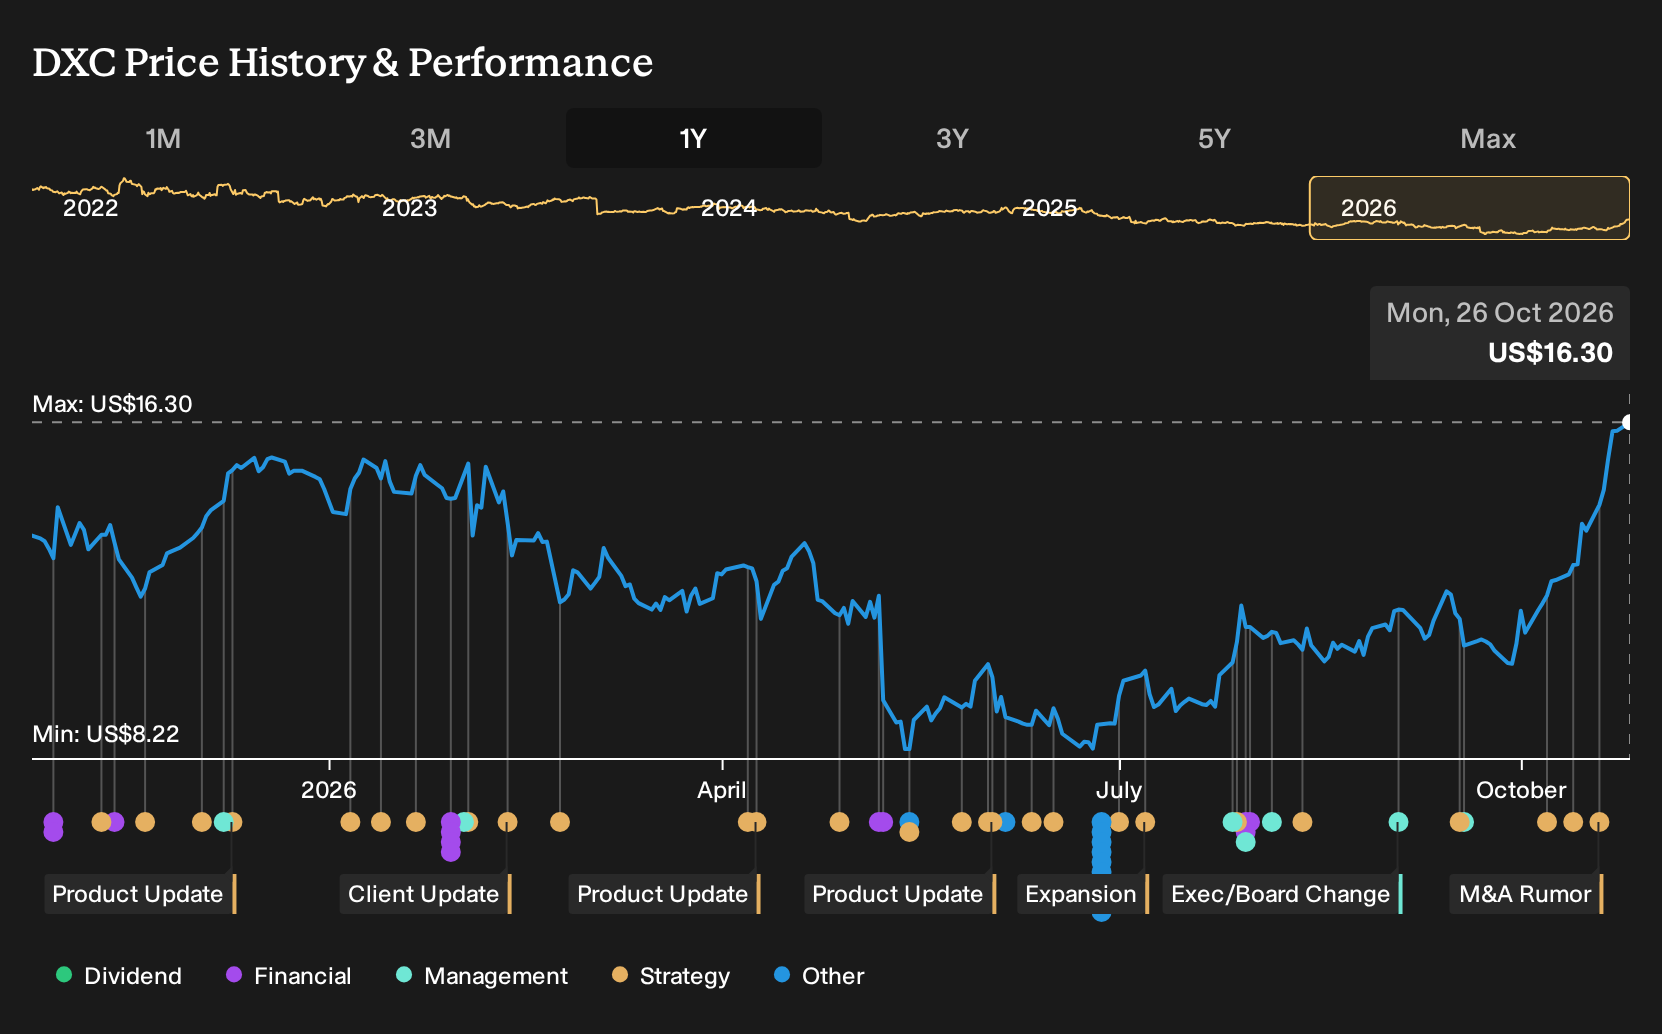
Task: Click the 2026 label on main chart axis
Action: click(x=329, y=790)
